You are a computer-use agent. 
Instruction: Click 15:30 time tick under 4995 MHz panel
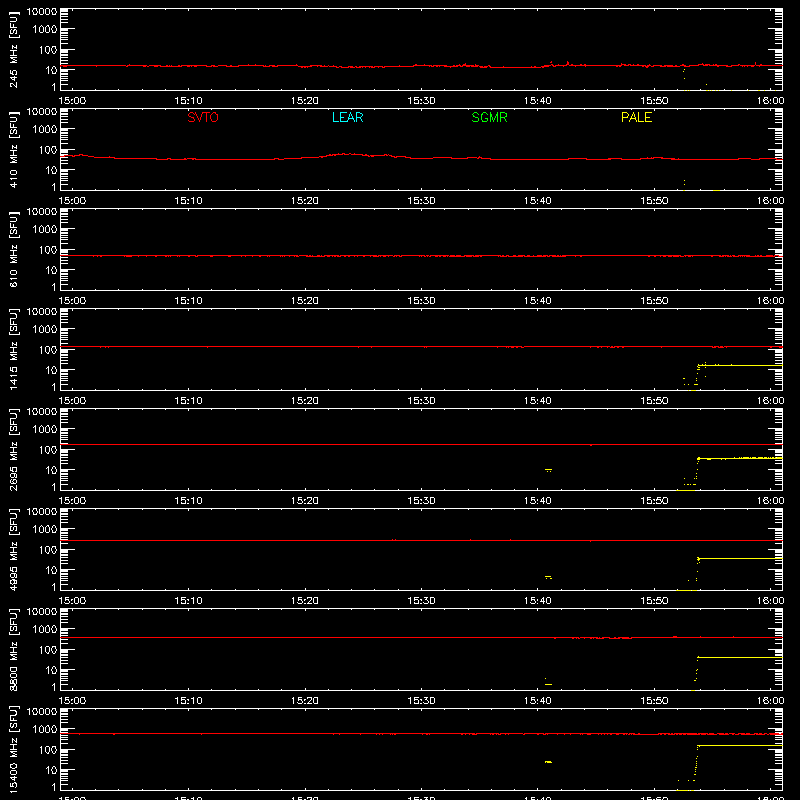(421, 601)
